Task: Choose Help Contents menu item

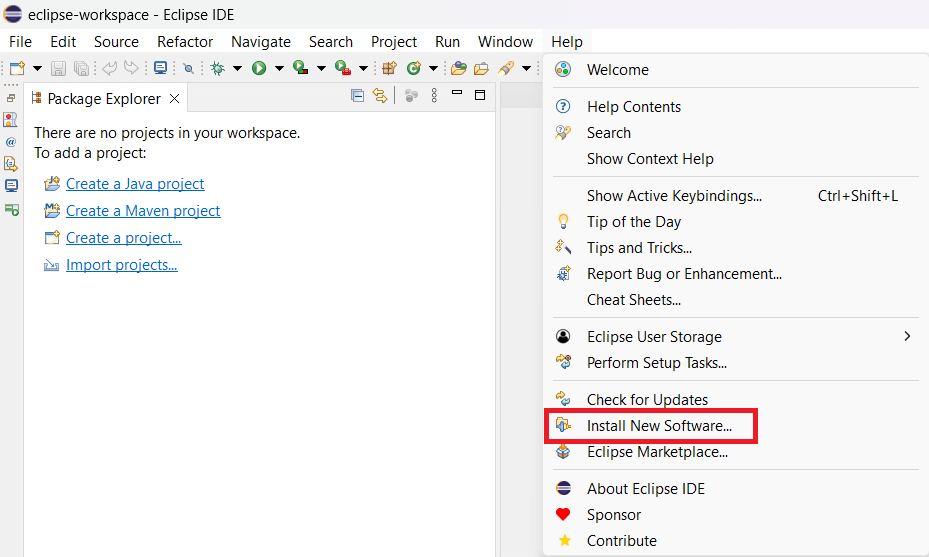Action: coord(735,107)
